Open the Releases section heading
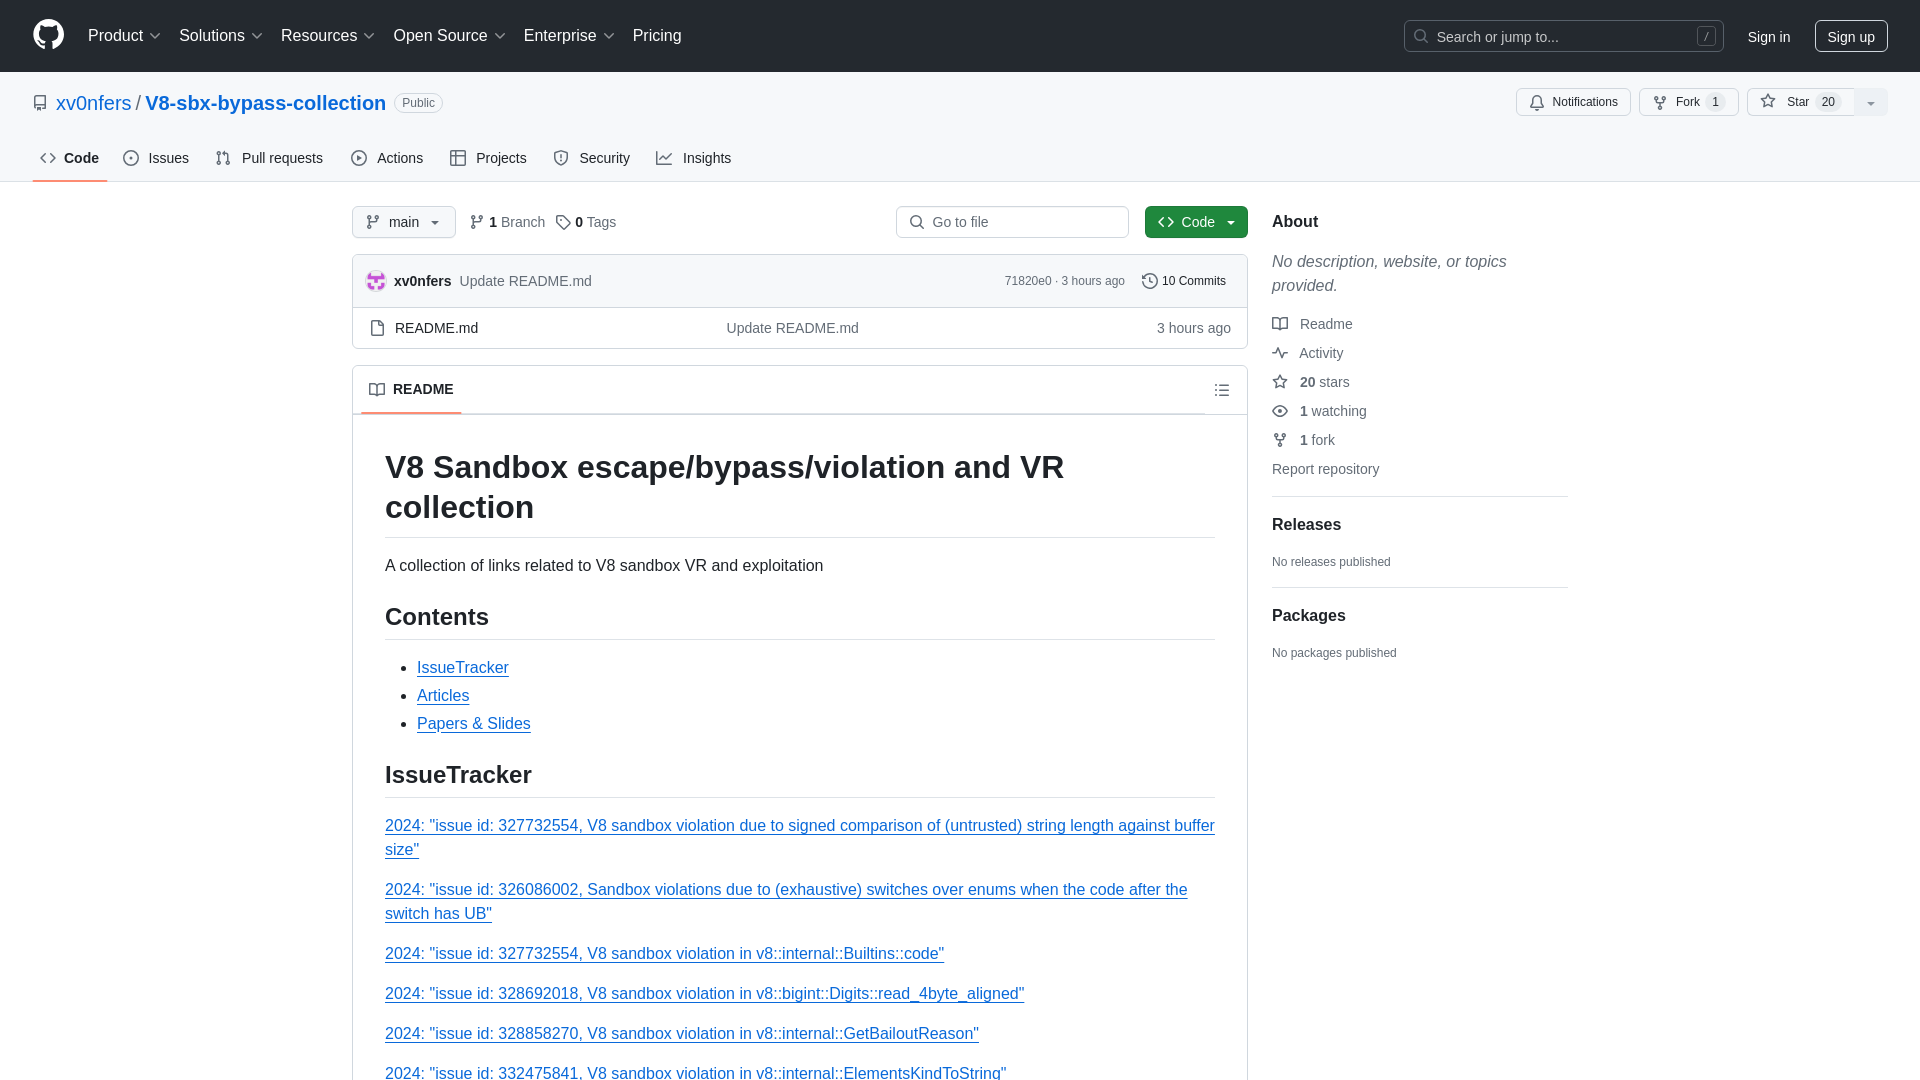Screen dimensions: 1920x1080 click(1306, 525)
